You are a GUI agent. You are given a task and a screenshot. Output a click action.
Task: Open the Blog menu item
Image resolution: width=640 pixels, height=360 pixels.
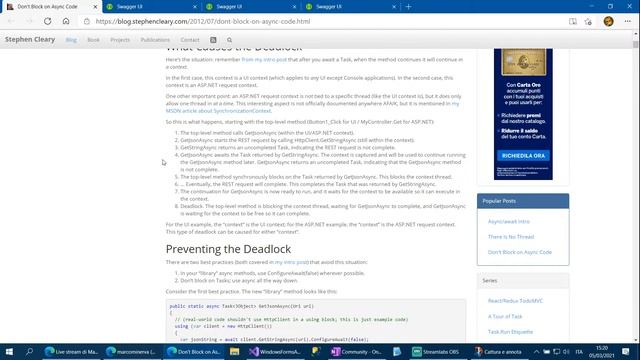[71, 40]
